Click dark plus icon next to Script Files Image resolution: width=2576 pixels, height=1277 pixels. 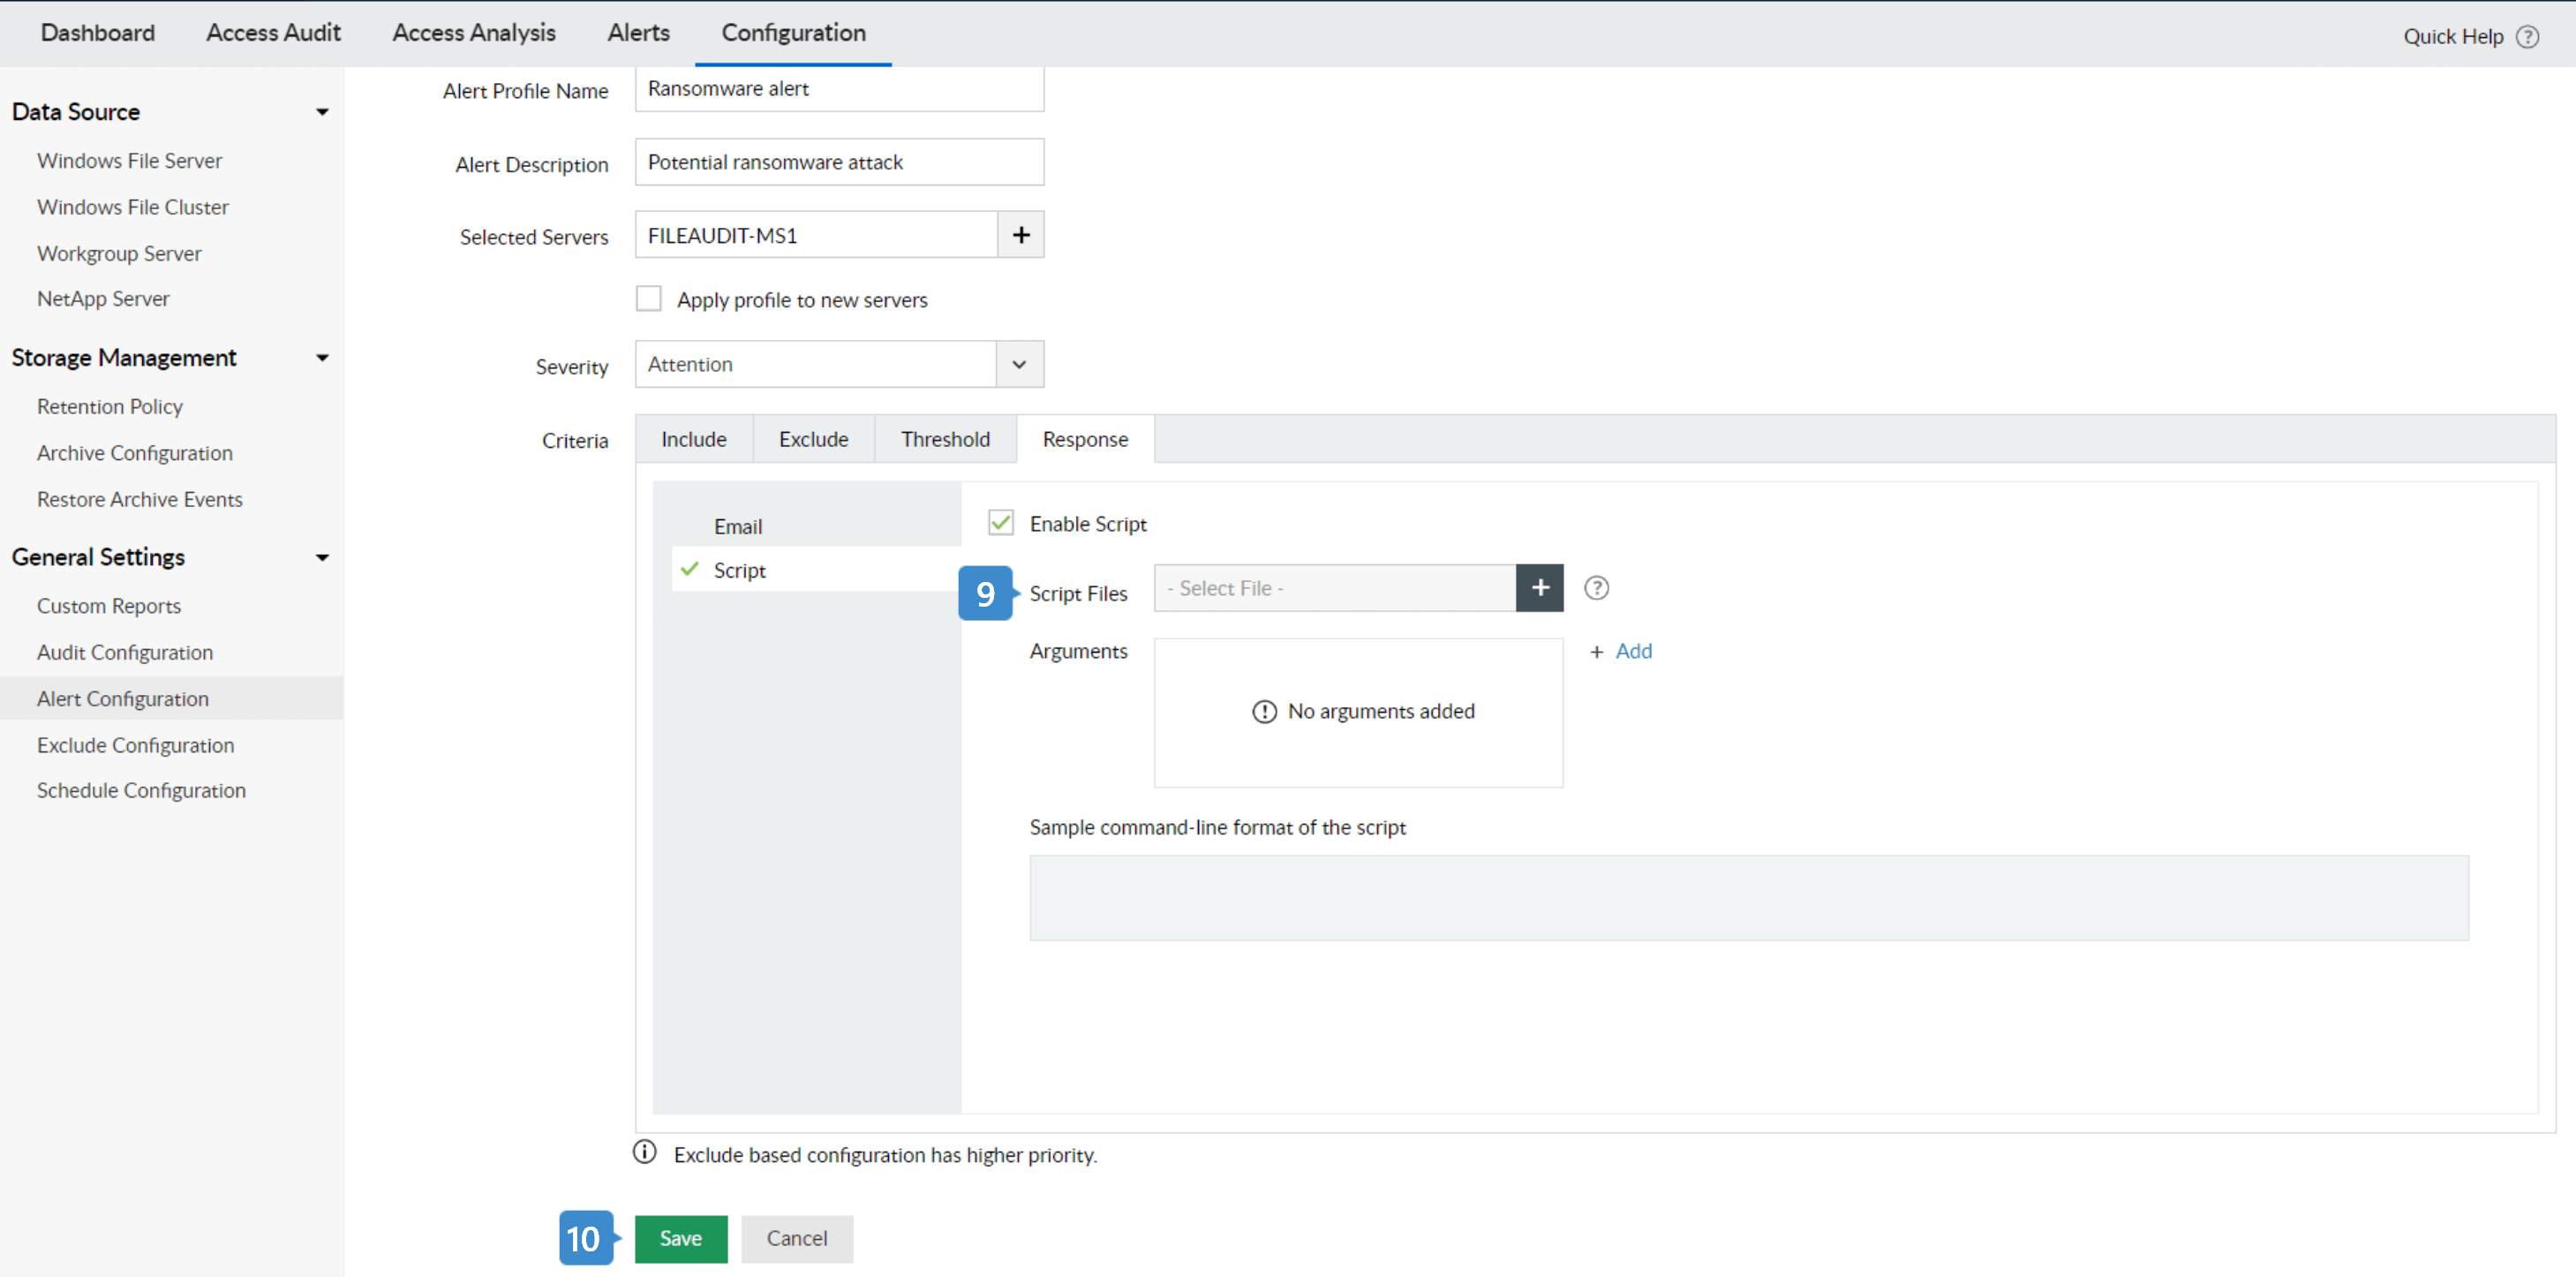click(x=1539, y=588)
